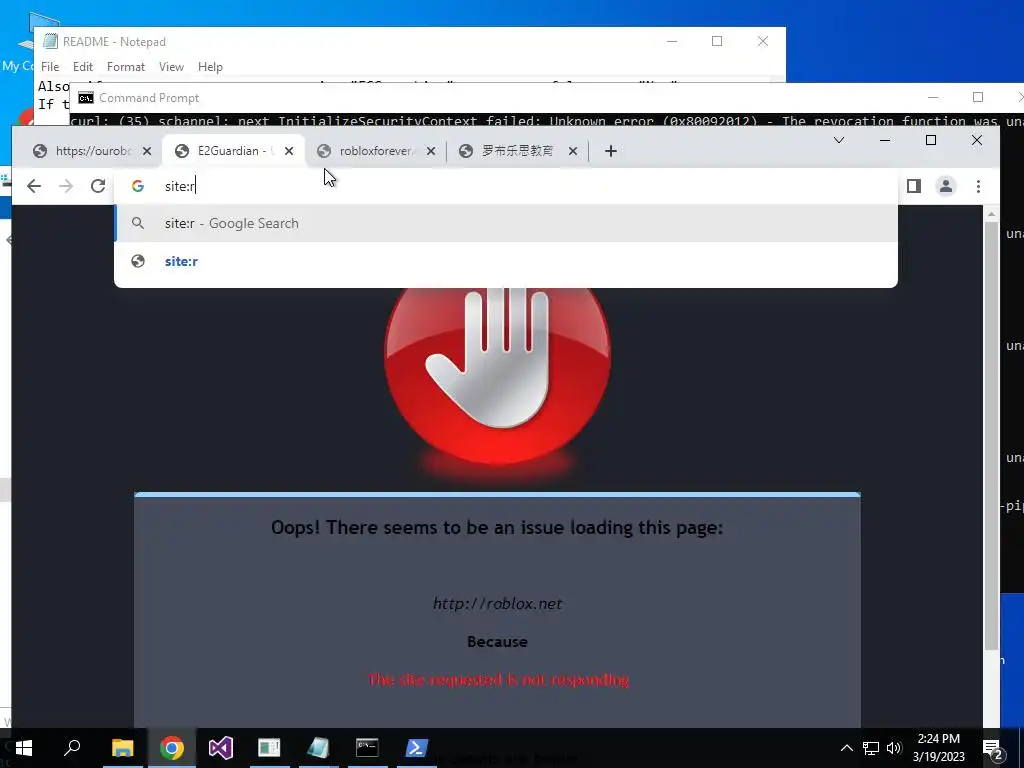Screen dimensions: 1024x768
Task: Click the Command Prompt title bar icon
Action: click(86, 98)
